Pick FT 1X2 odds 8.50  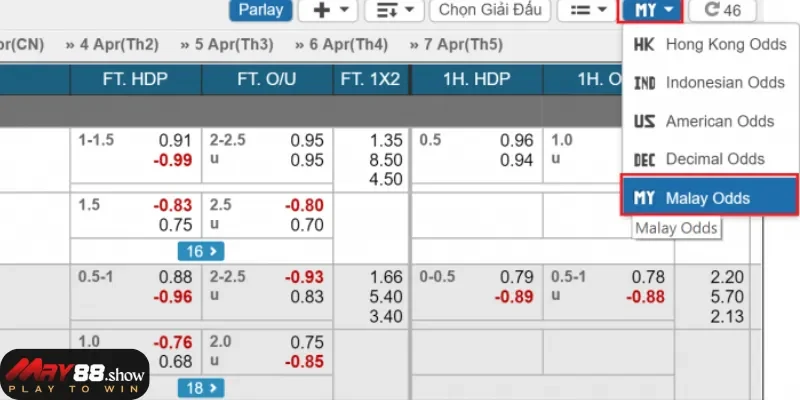click(x=386, y=160)
